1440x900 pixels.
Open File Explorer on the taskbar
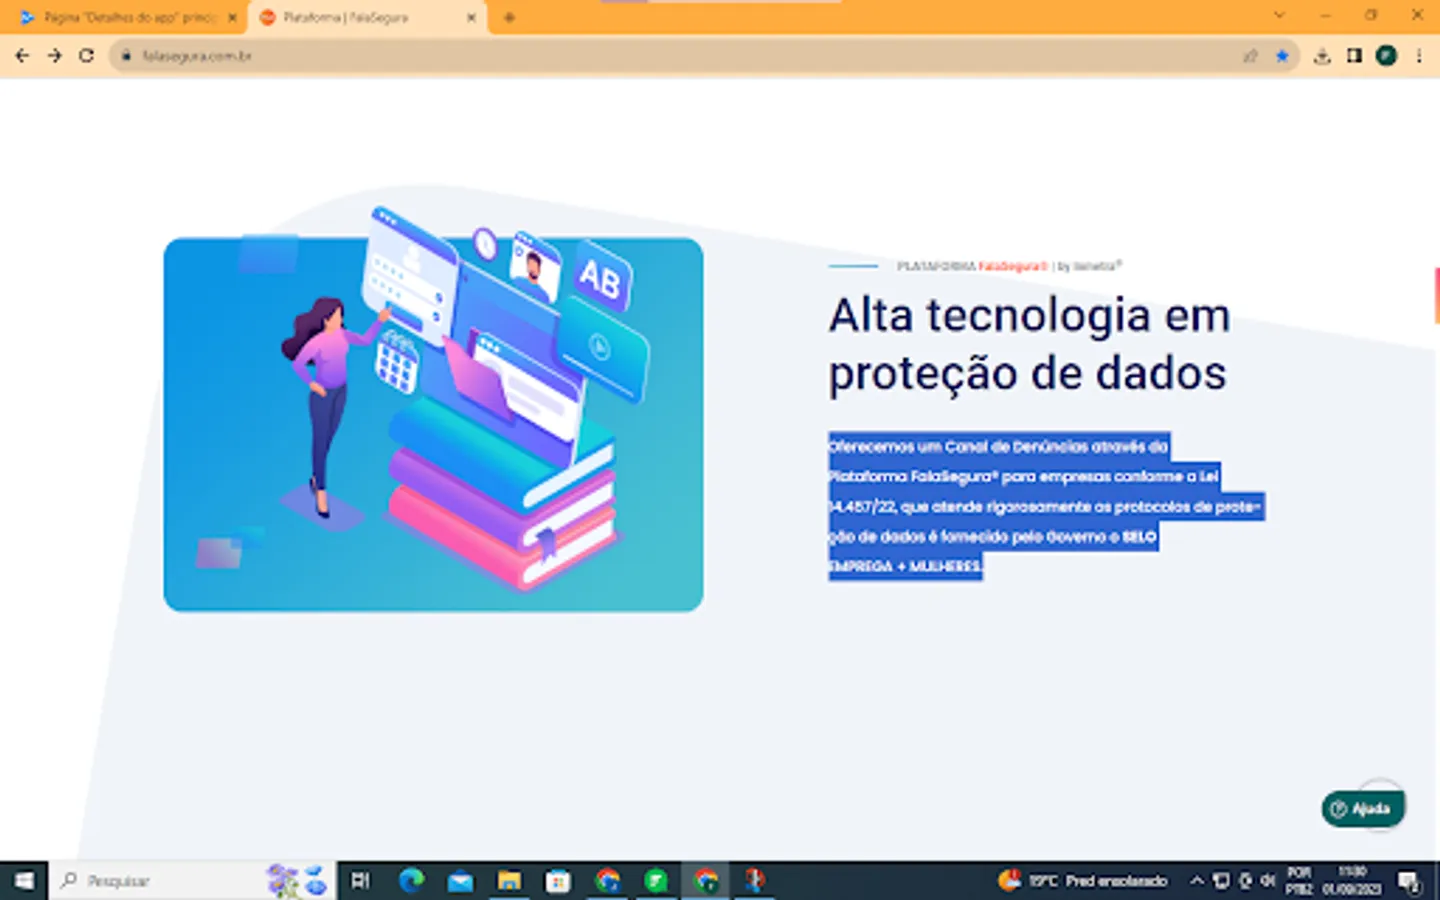tap(509, 880)
